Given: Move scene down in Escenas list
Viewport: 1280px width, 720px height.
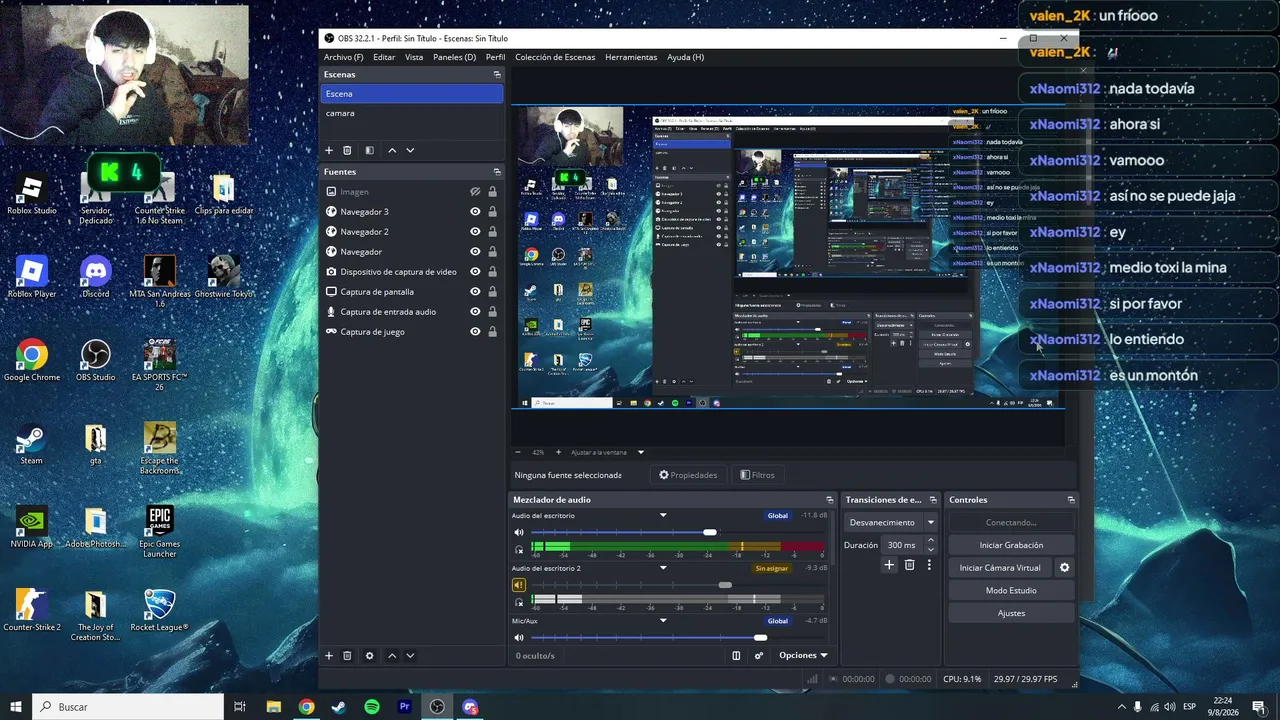Looking at the screenshot, I should tap(410, 150).
